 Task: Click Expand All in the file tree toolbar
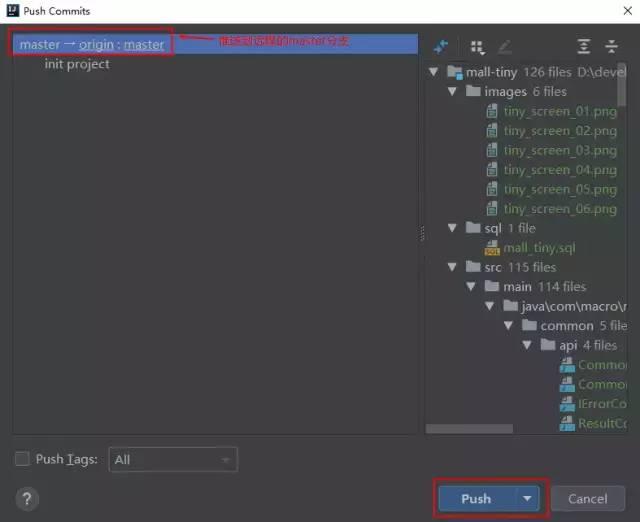point(584,47)
